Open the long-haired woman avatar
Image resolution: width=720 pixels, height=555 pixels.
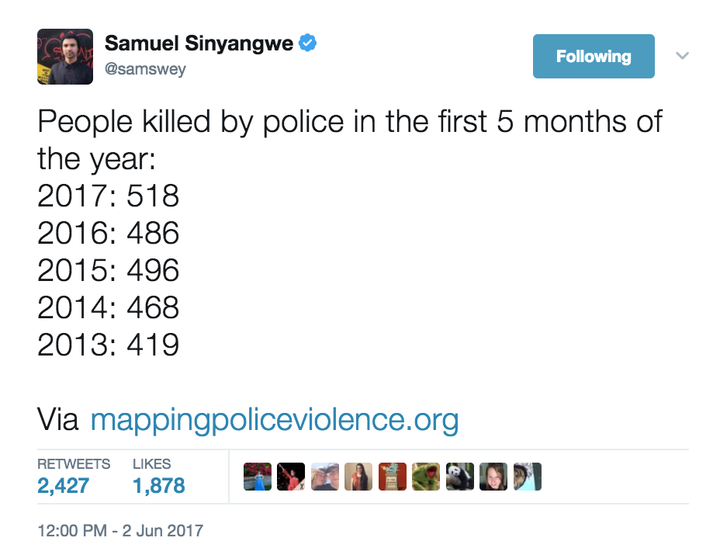click(x=359, y=477)
